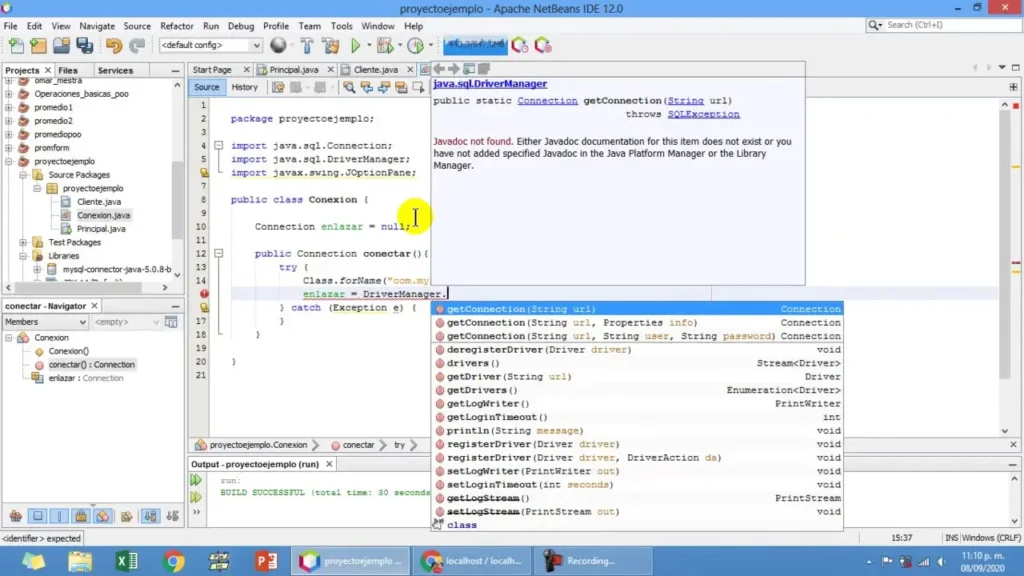Expand the Test Packages folder
The height and width of the screenshot is (576, 1024).
[24, 242]
